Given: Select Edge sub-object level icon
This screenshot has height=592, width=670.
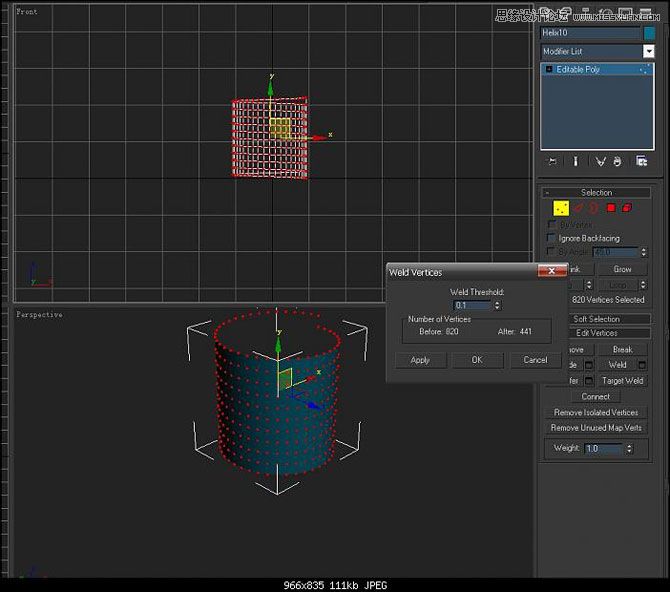Looking at the screenshot, I should 578,208.
